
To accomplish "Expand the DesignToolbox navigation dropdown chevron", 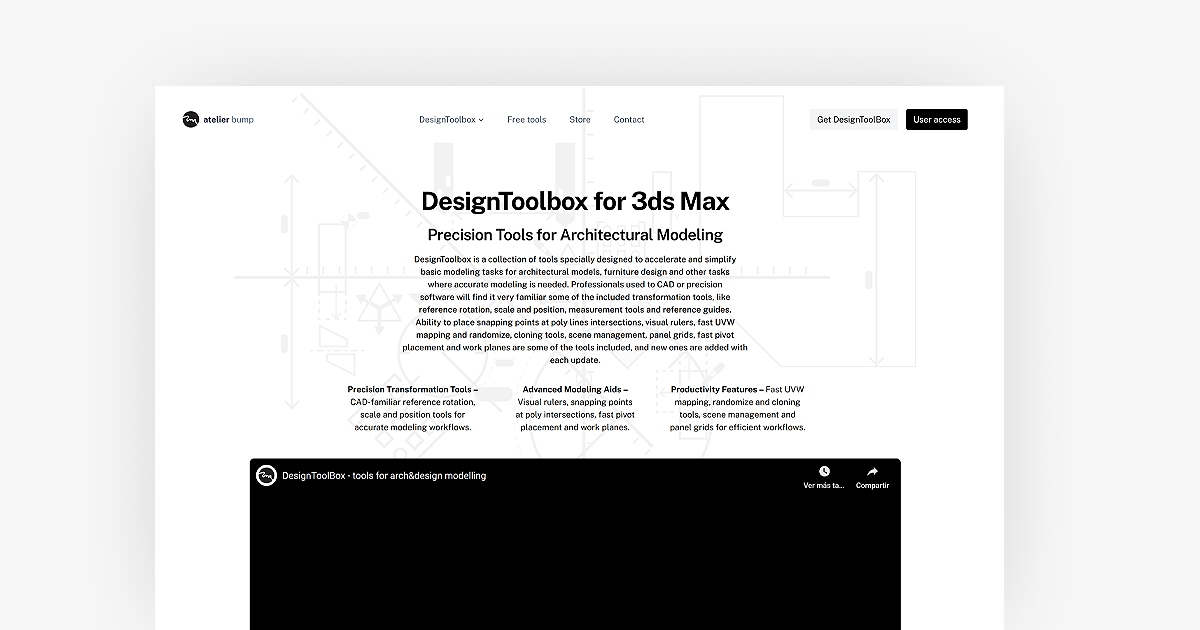I will pyautogui.click(x=480, y=119).
